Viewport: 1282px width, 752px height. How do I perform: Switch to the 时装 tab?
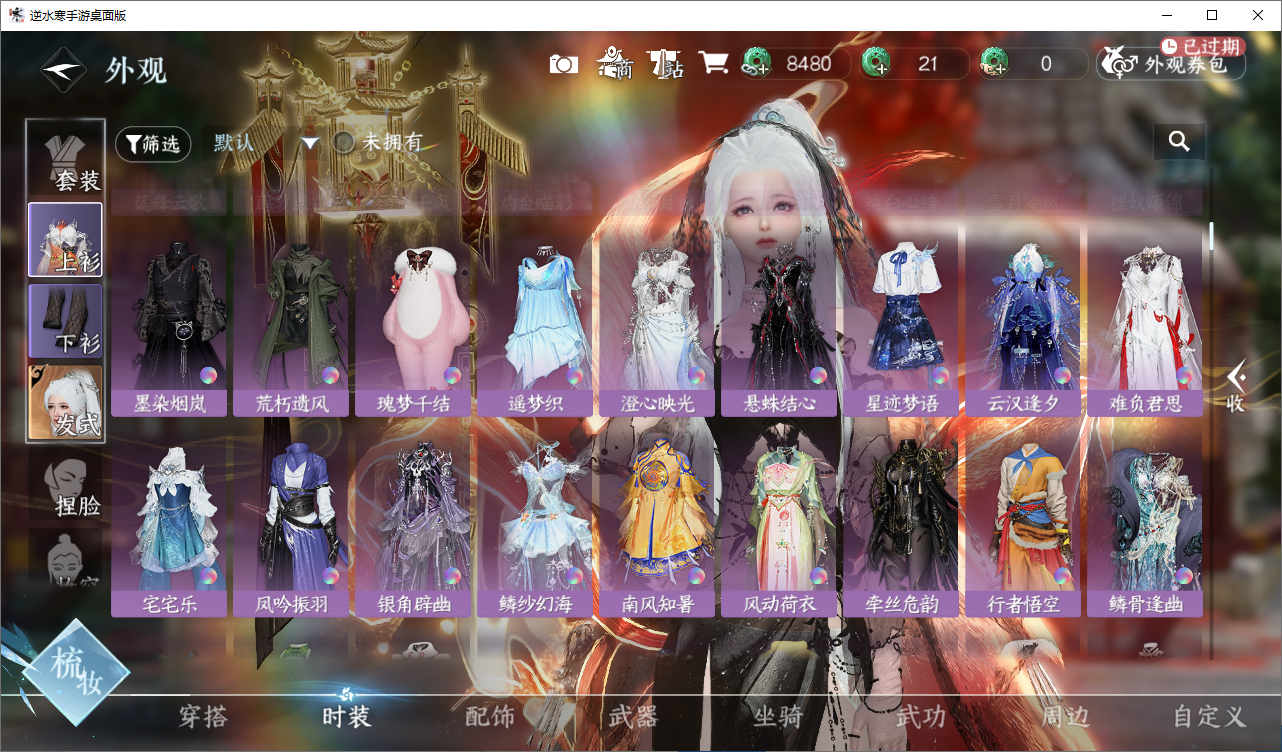pyautogui.click(x=347, y=716)
